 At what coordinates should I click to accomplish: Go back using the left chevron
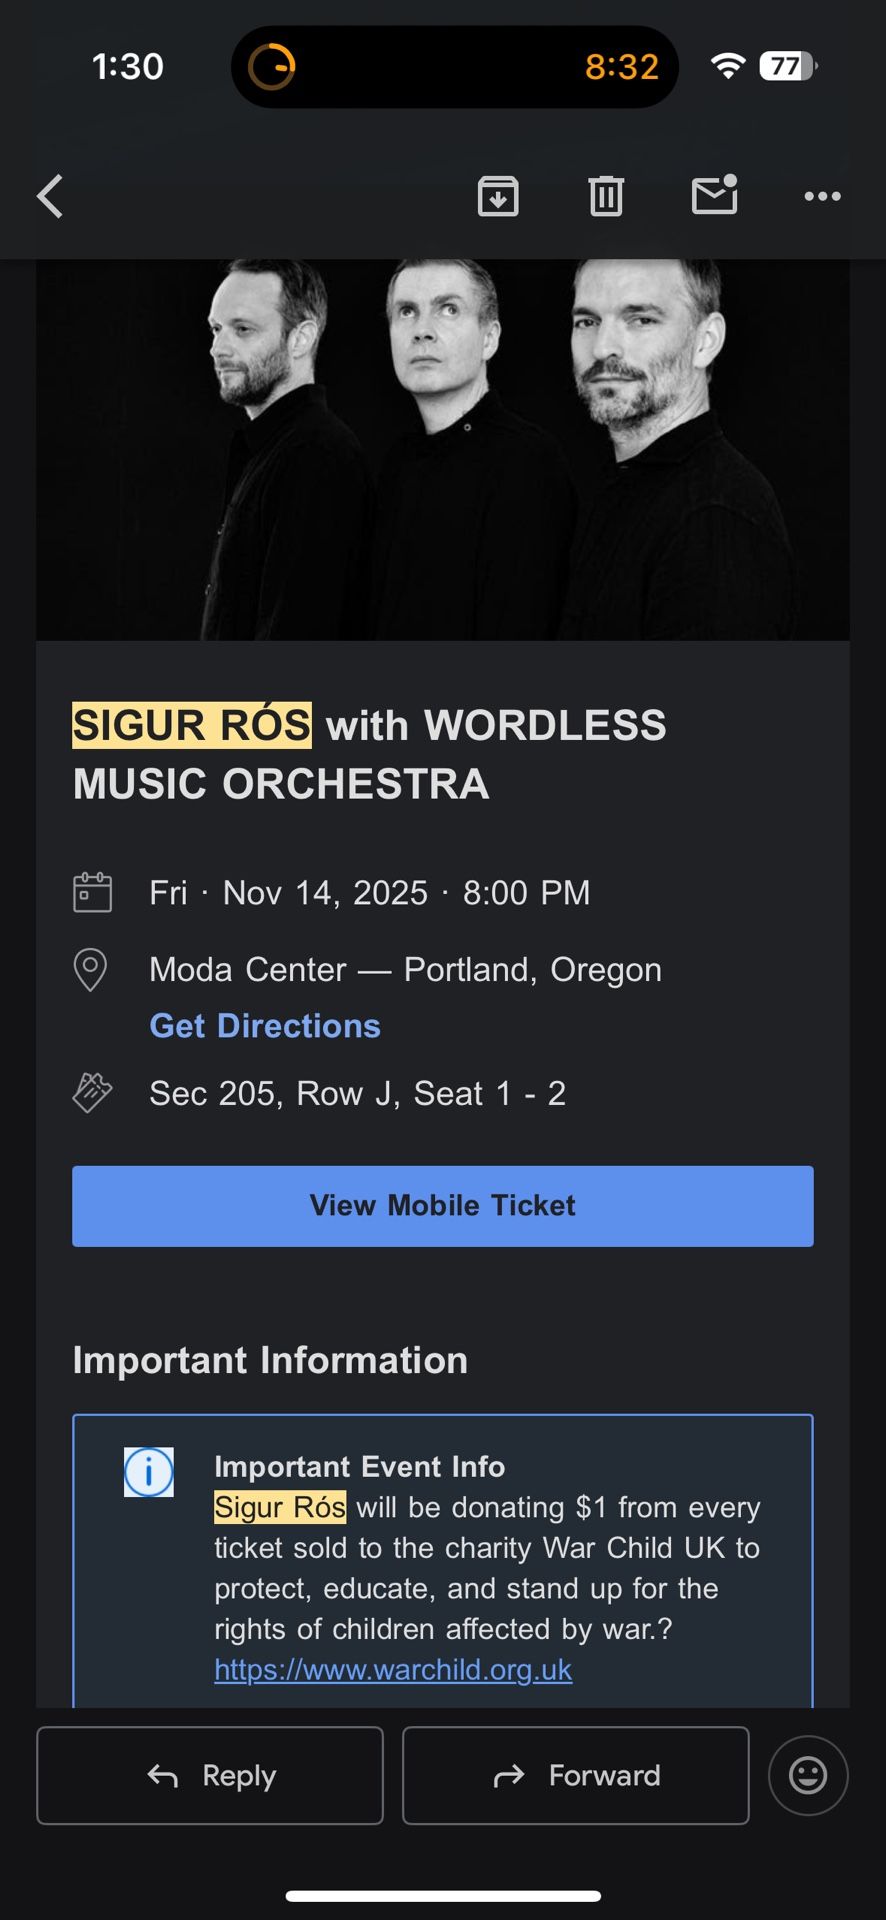50,196
